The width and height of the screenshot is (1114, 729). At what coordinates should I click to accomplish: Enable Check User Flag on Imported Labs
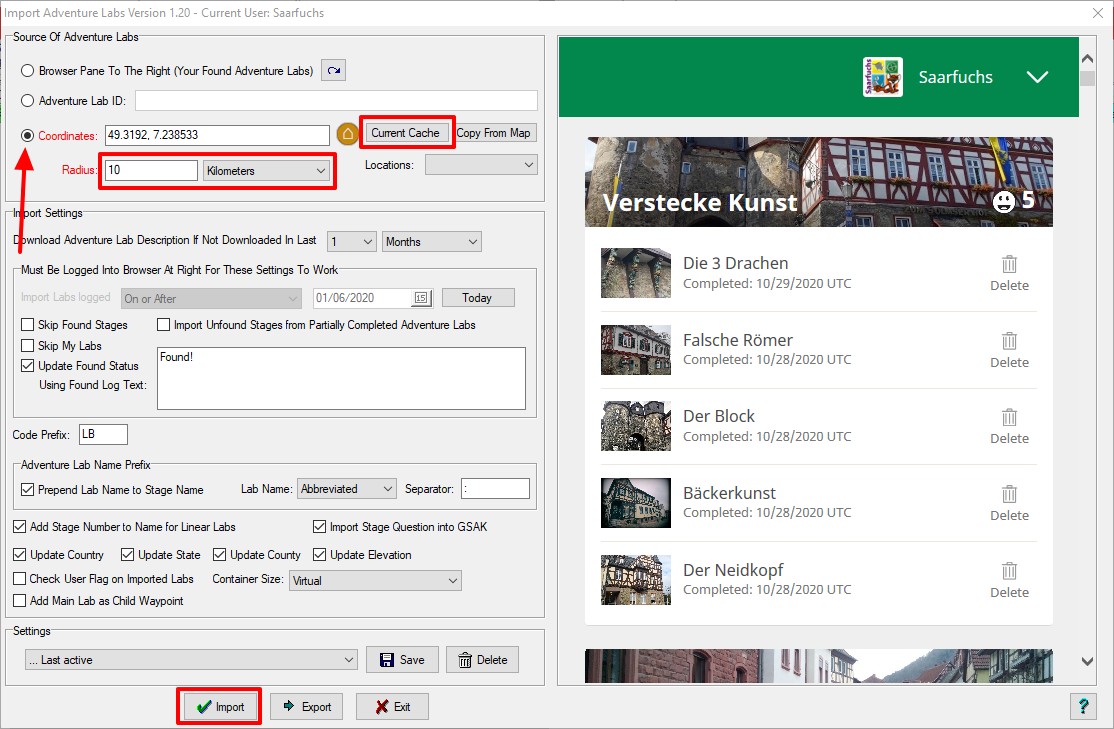[20, 578]
